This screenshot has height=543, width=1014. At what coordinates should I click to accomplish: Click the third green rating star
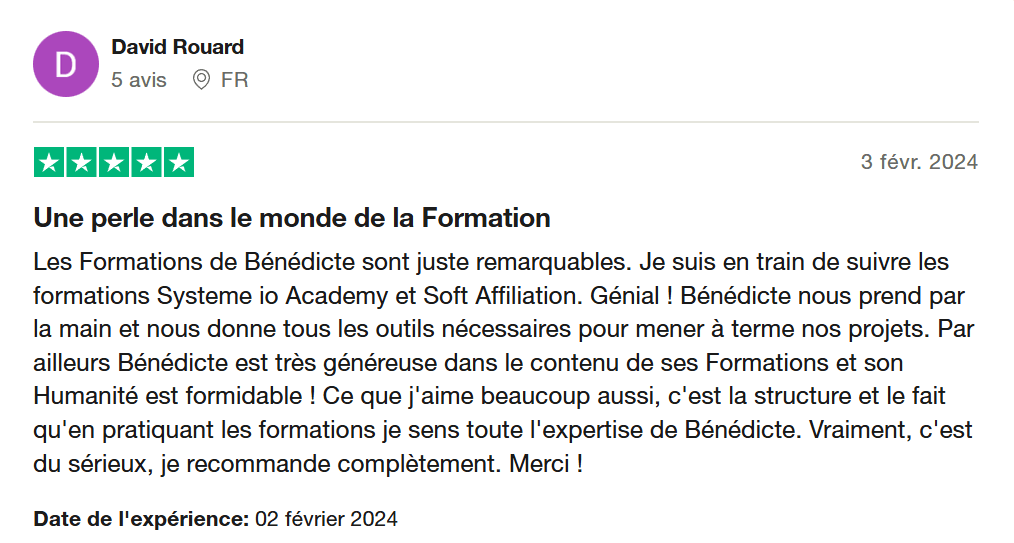tap(114, 162)
